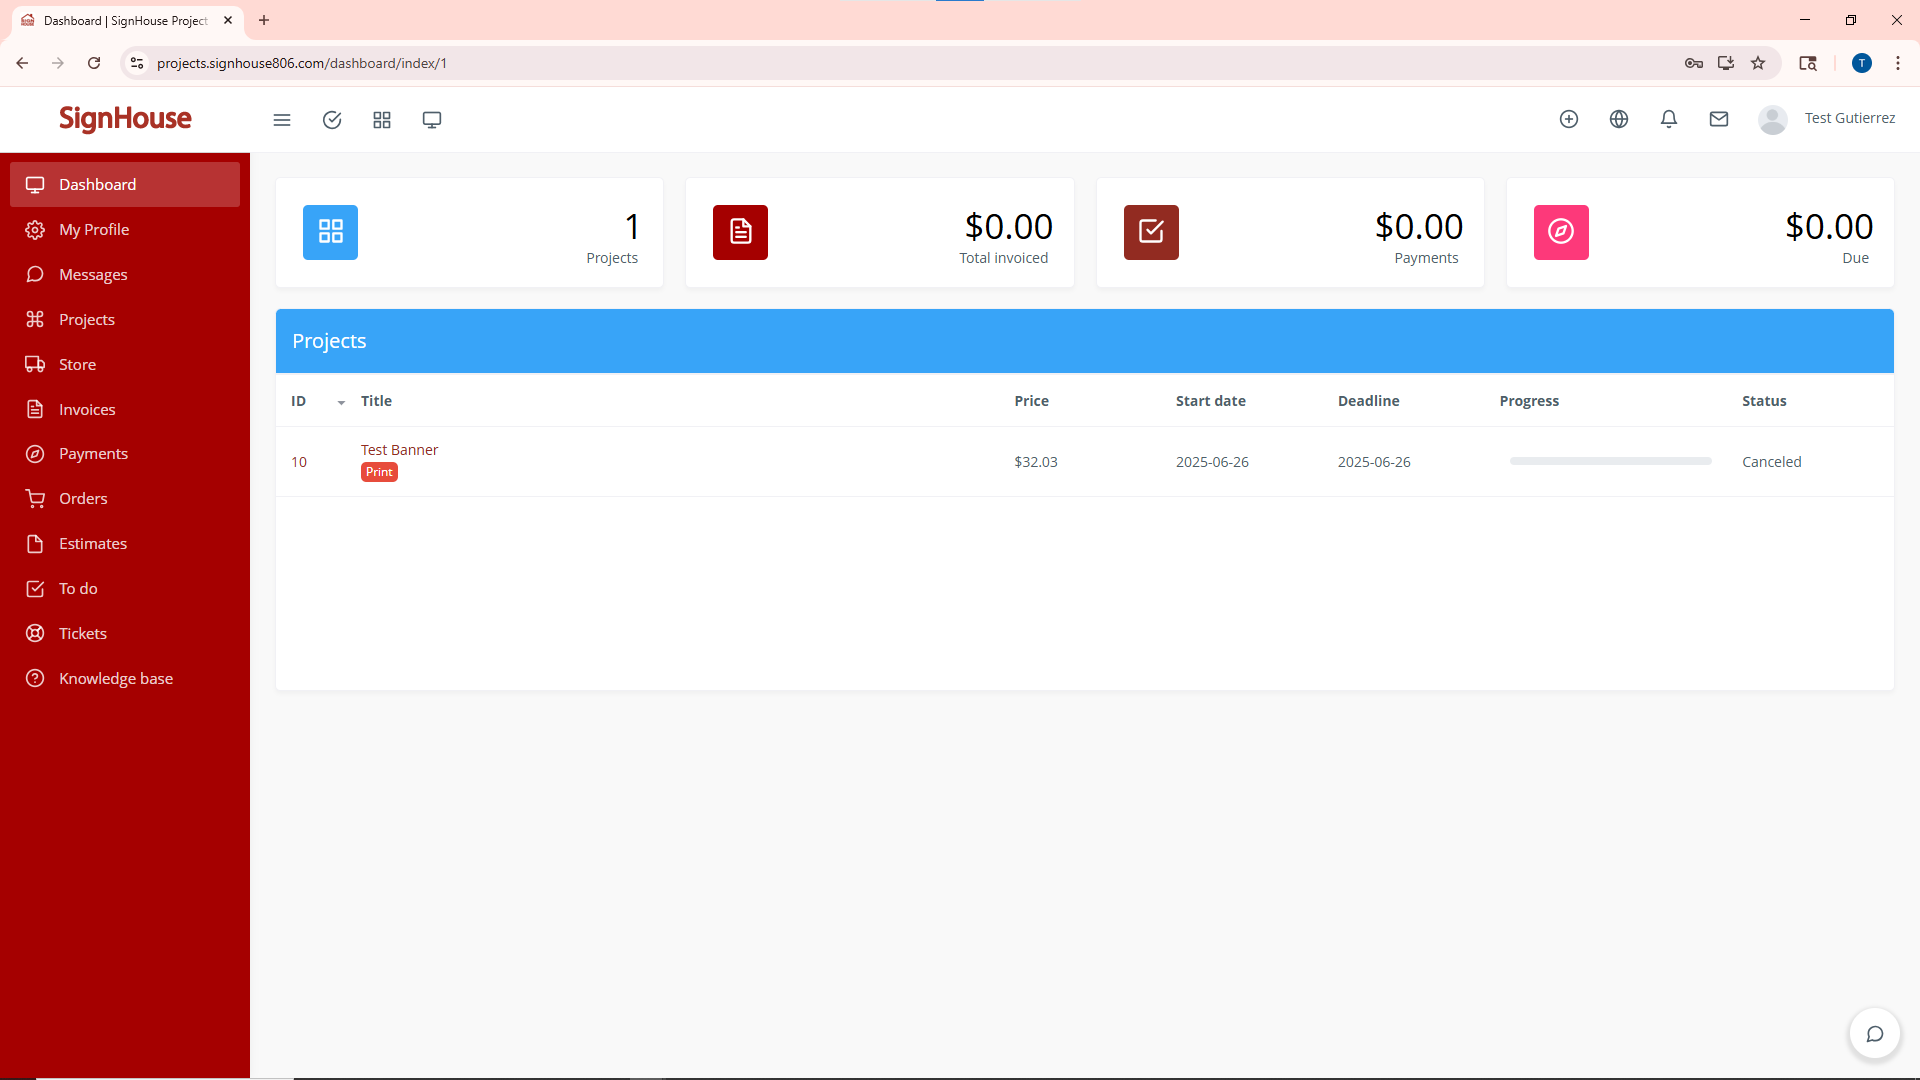Image resolution: width=1920 pixels, height=1080 pixels.
Task: Select the globe language icon
Action: 1619,119
